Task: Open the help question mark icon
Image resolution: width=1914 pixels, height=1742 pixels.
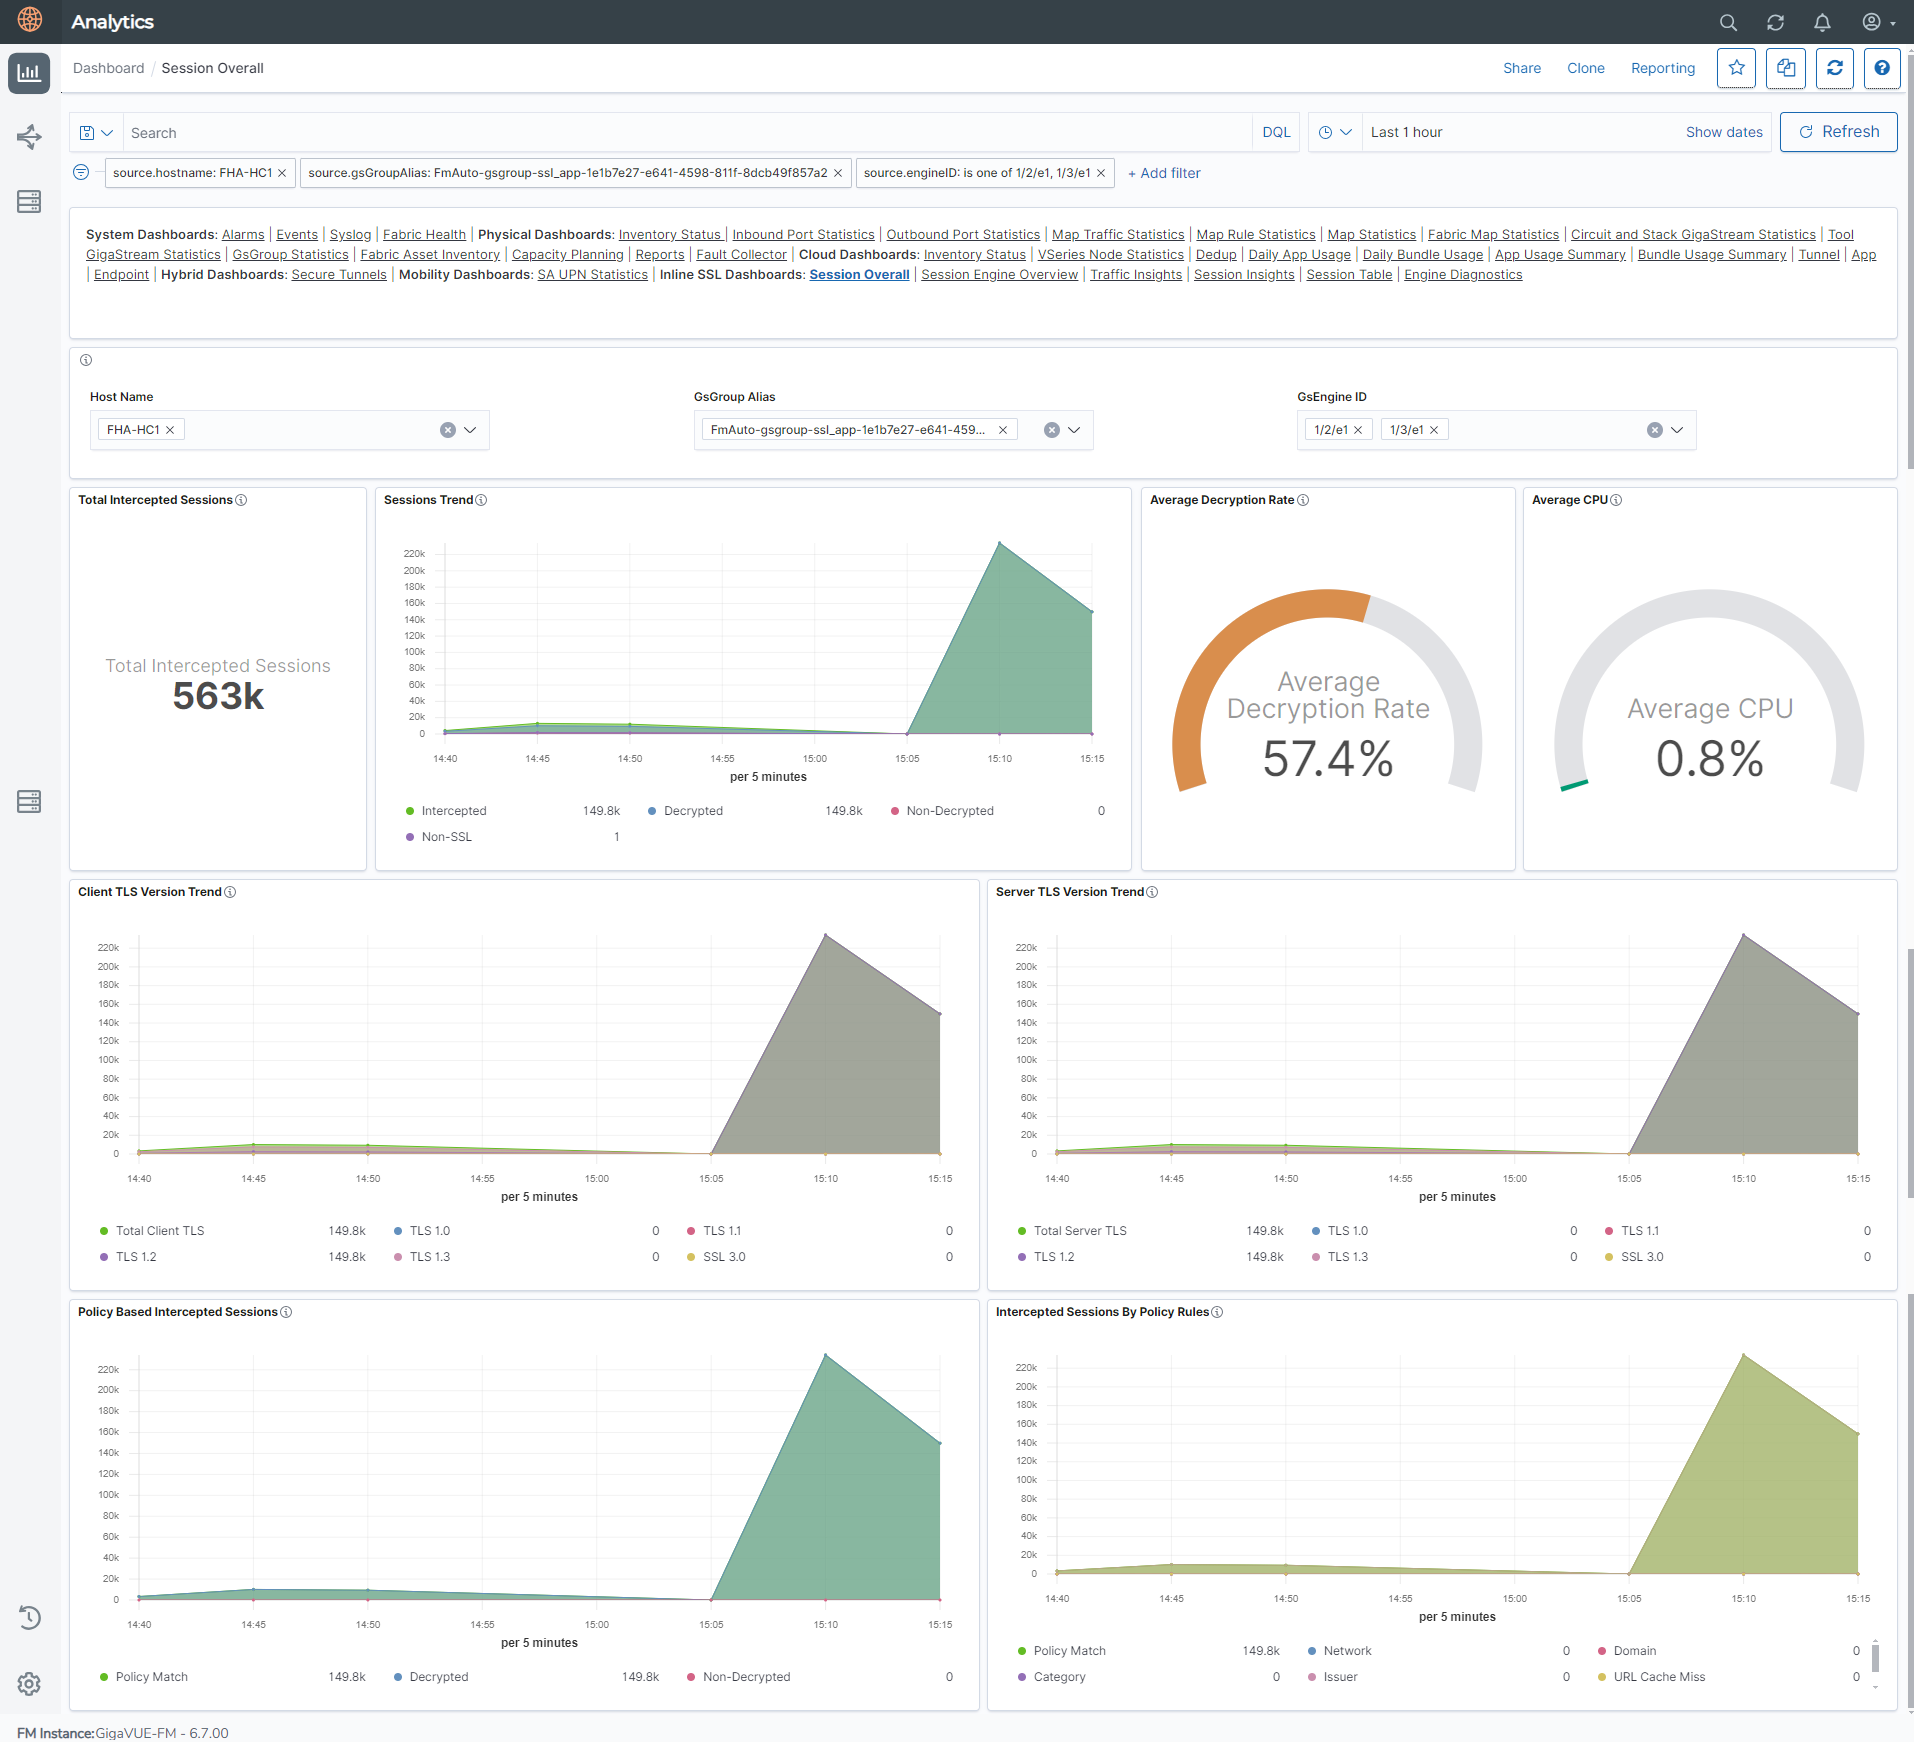Action: pyautogui.click(x=1881, y=68)
